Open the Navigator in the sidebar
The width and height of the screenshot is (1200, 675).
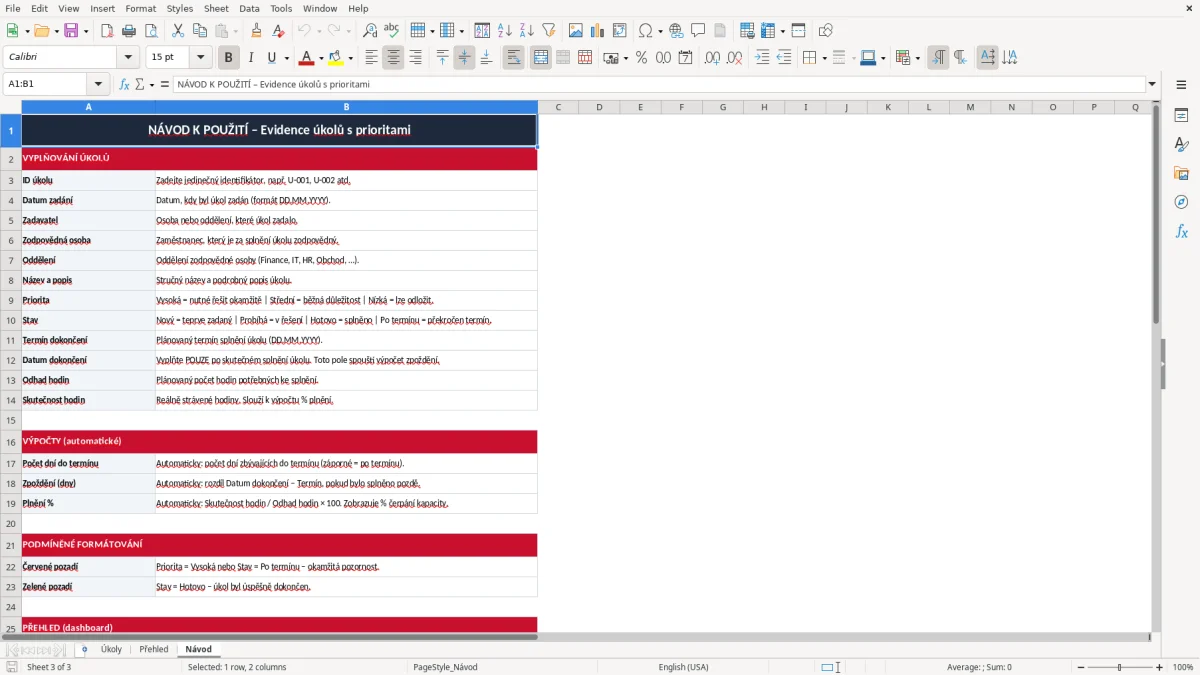1181,202
